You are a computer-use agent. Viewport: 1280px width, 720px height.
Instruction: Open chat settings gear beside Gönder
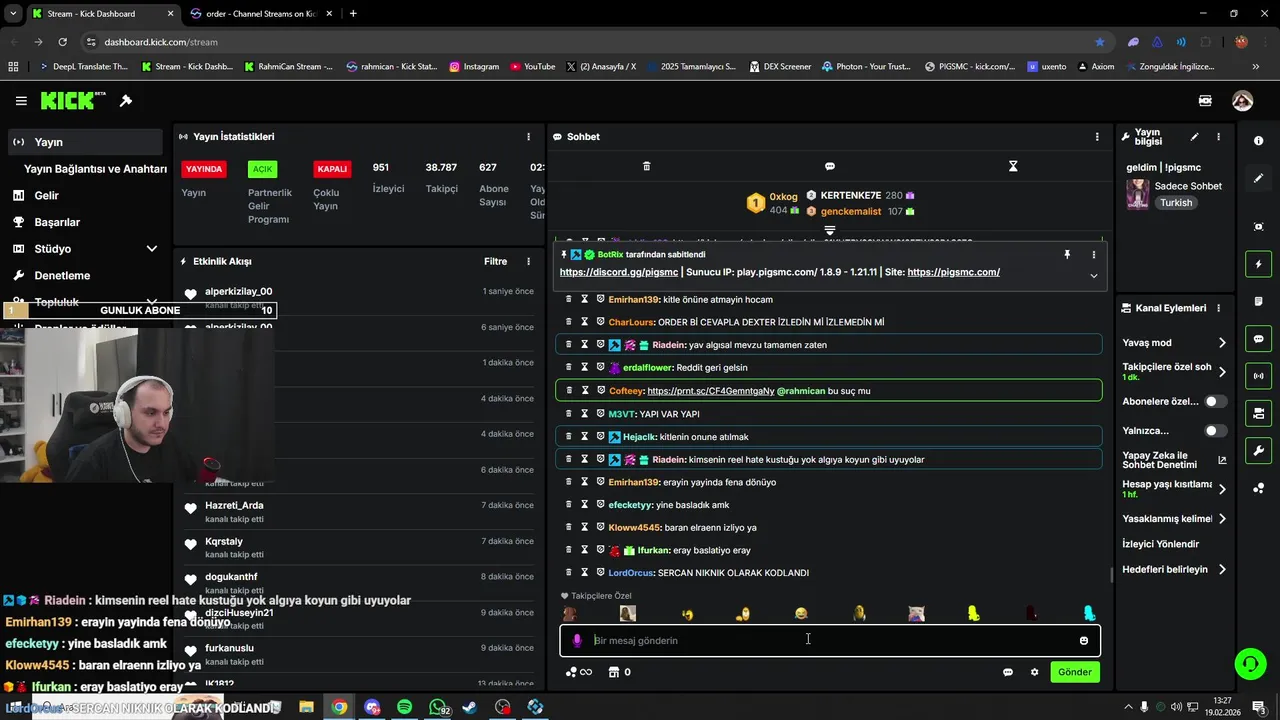pyautogui.click(x=1034, y=672)
